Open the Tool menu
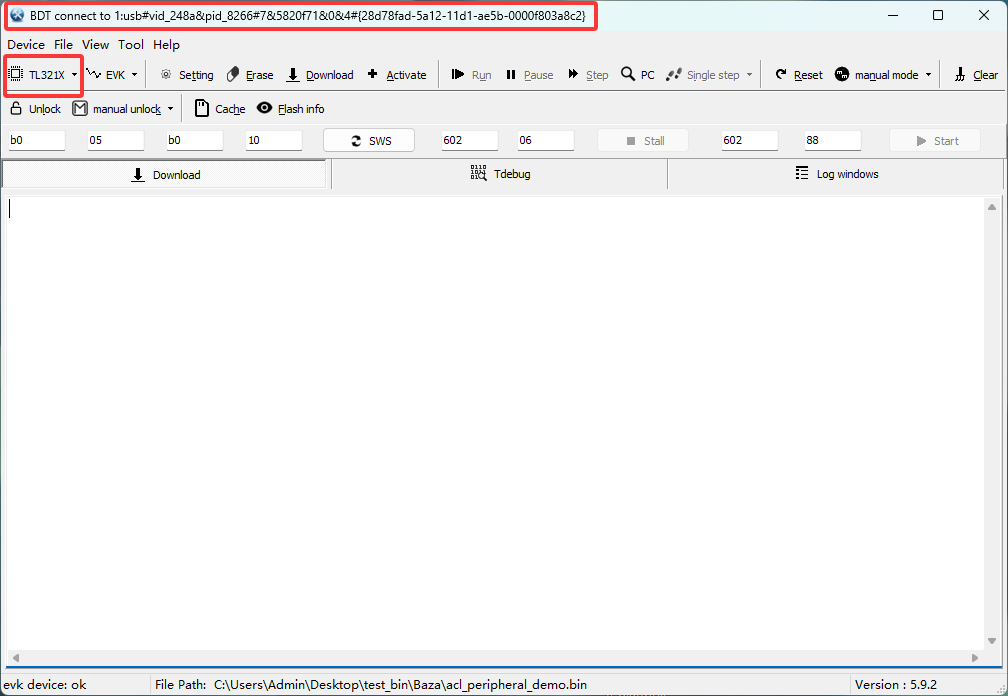This screenshot has width=1008, height=696. point(130,44)
